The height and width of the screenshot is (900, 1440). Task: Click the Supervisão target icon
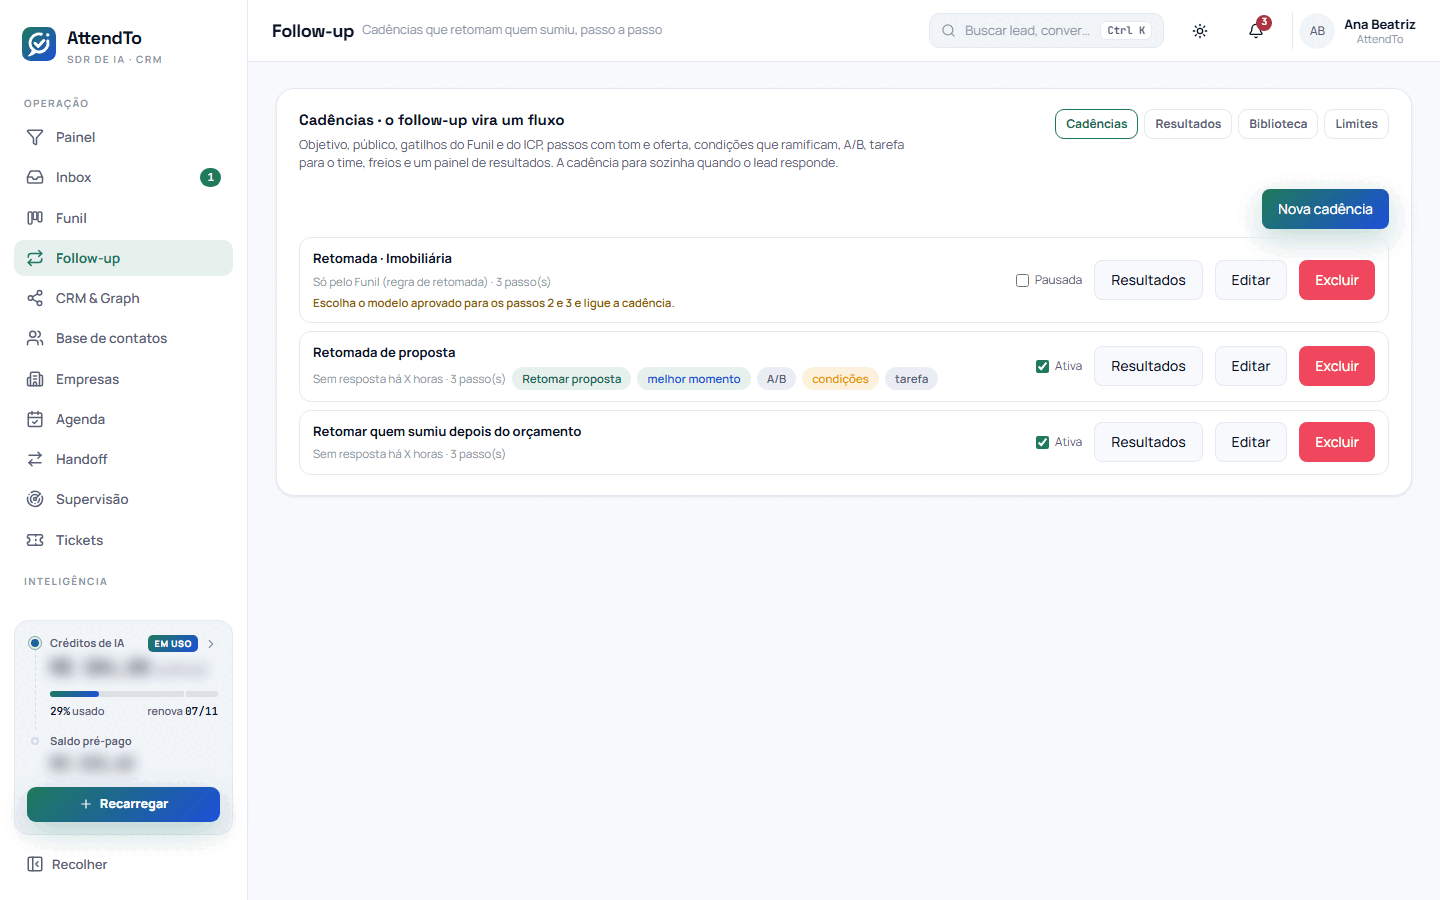pyautogui.click(x=35, y=499)
